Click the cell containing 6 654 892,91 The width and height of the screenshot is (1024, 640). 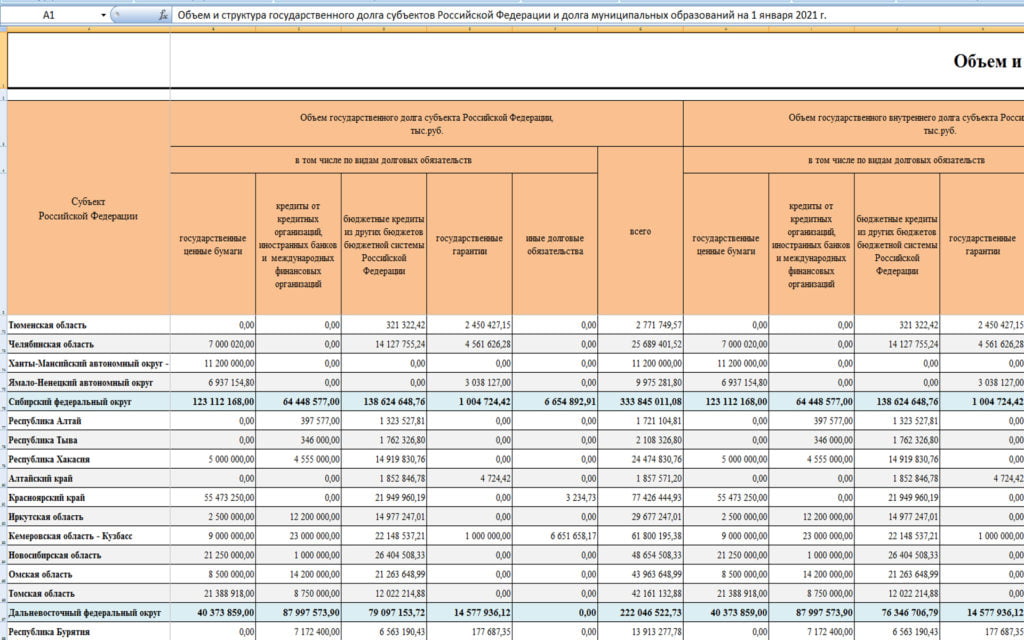point(554,401)
